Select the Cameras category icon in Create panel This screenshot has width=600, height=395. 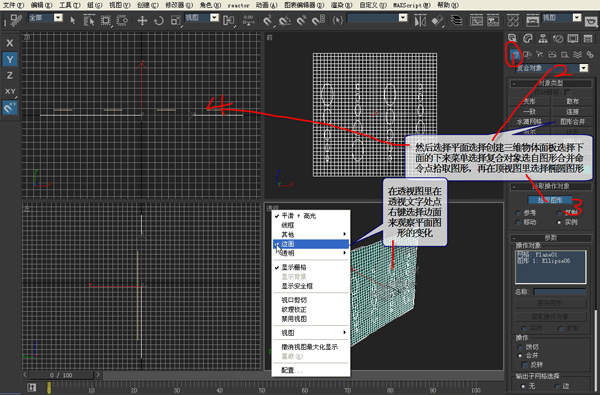tap(552, 55)
